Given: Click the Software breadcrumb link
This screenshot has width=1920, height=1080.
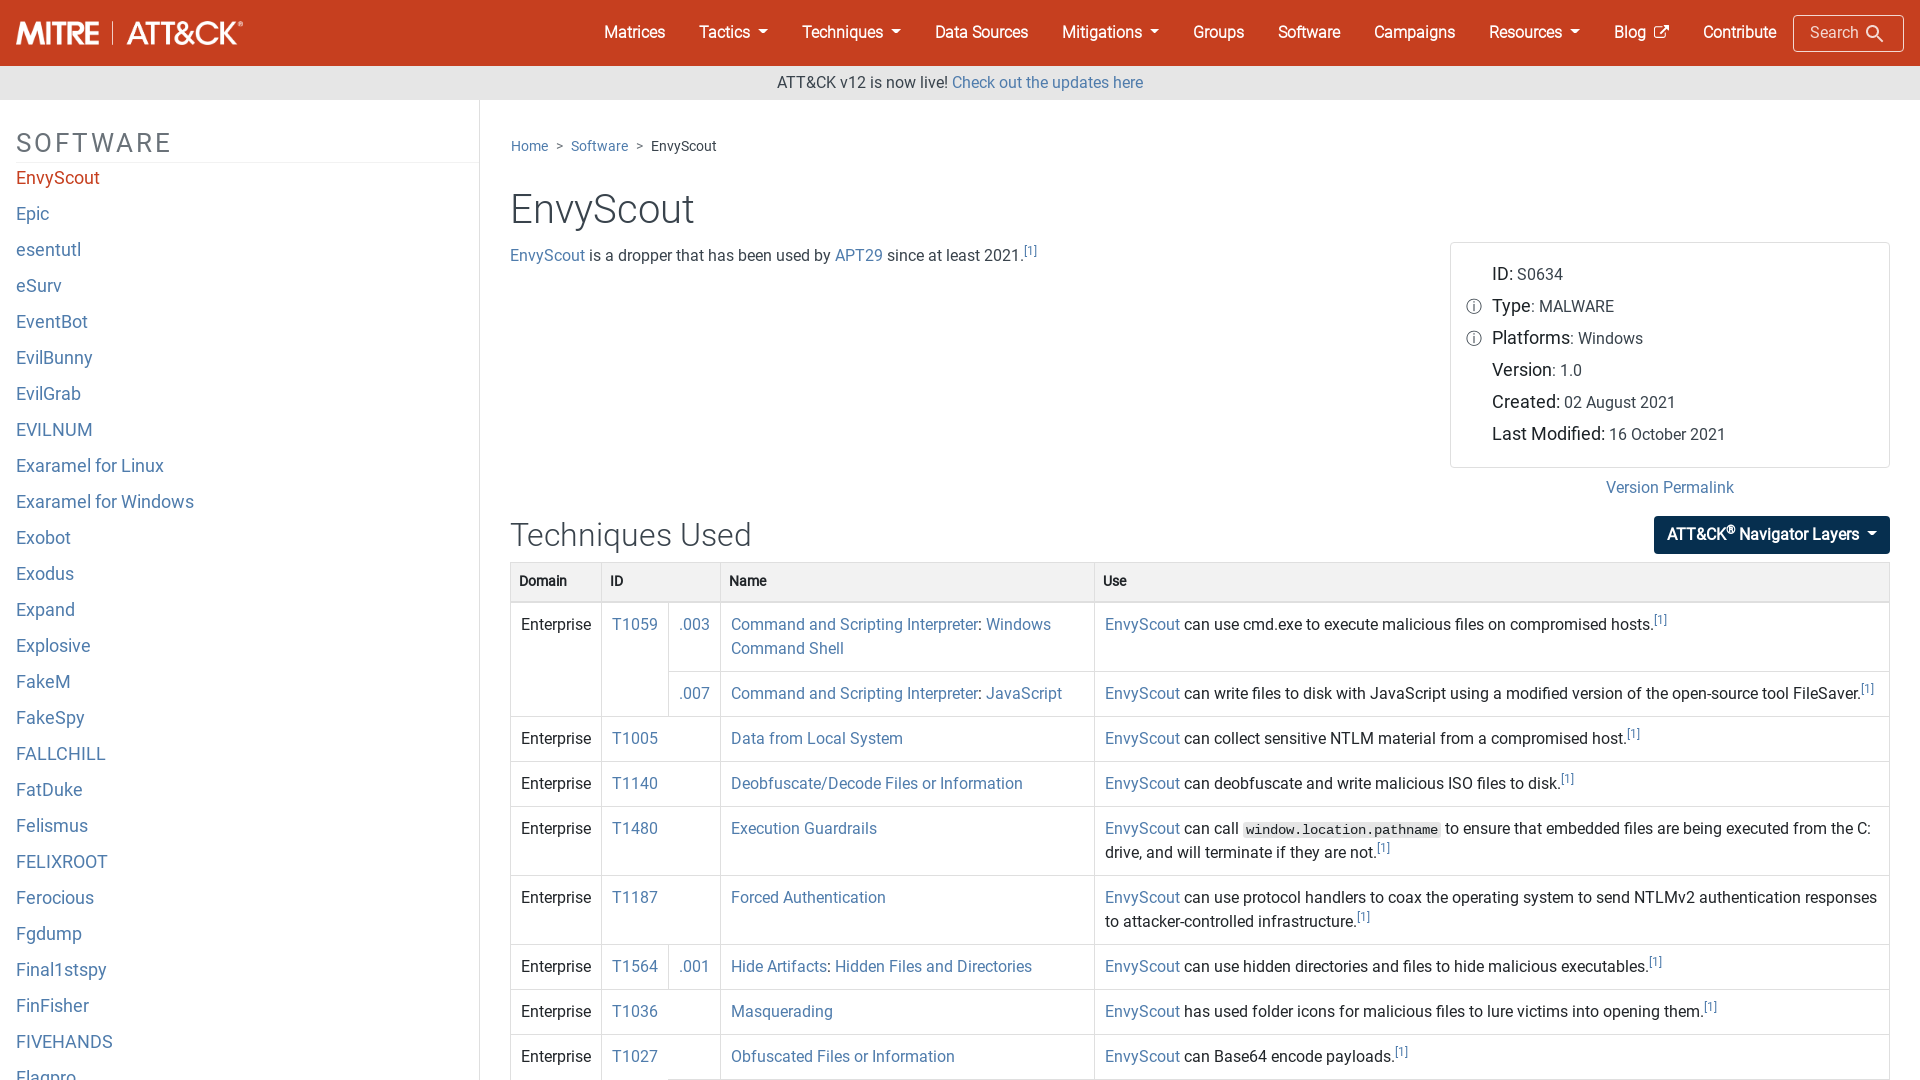Looking at the screenshot, I should [599, 146].
